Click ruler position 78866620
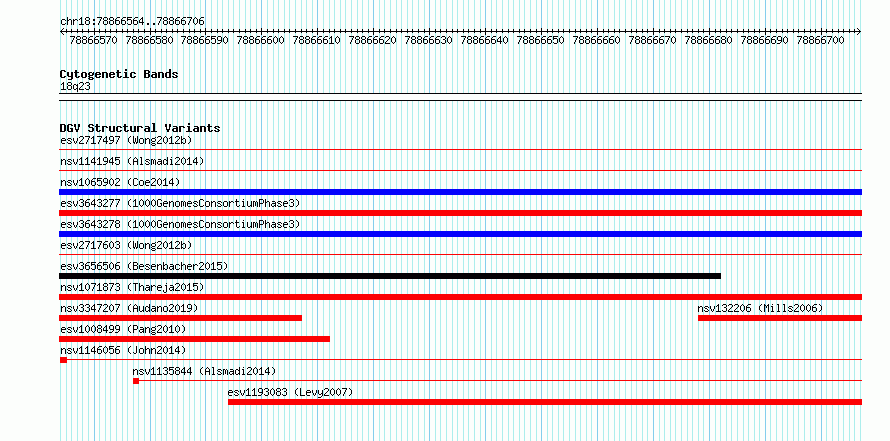 click(x=373, y=40)
